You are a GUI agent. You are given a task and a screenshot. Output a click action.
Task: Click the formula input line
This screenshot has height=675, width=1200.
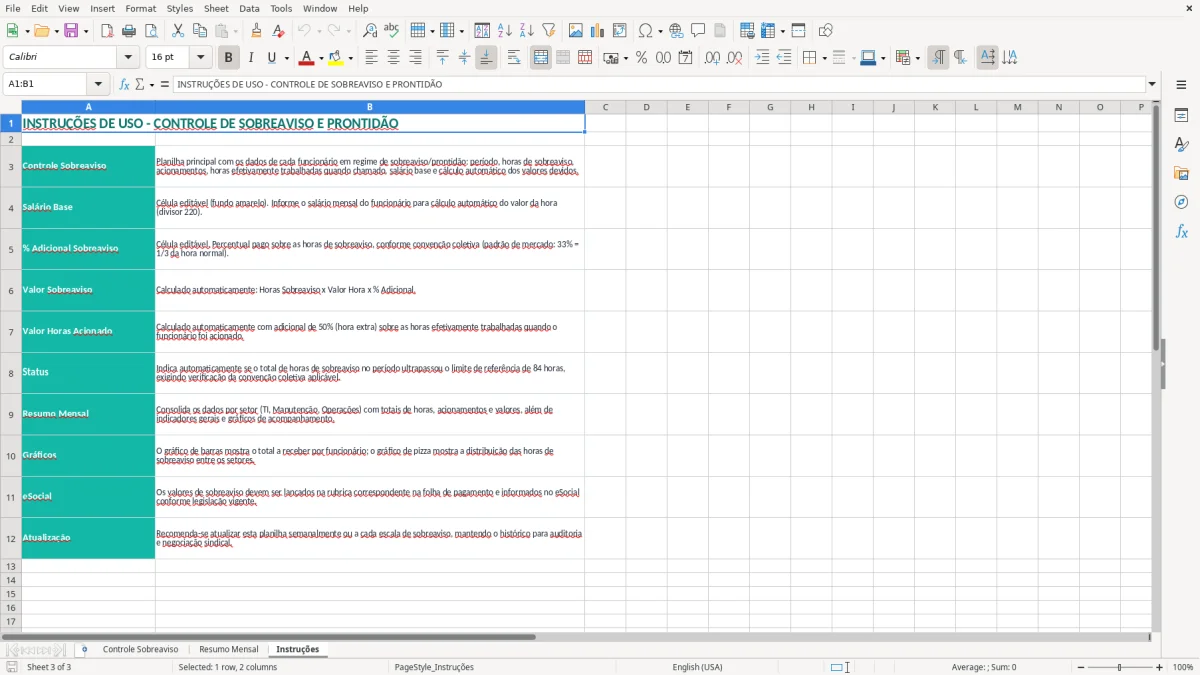(x=659, y=84)
